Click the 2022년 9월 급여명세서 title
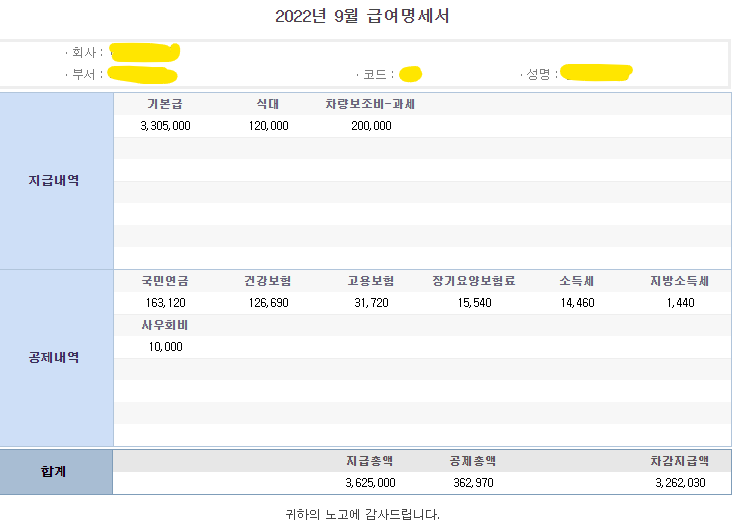 (362, 17)
